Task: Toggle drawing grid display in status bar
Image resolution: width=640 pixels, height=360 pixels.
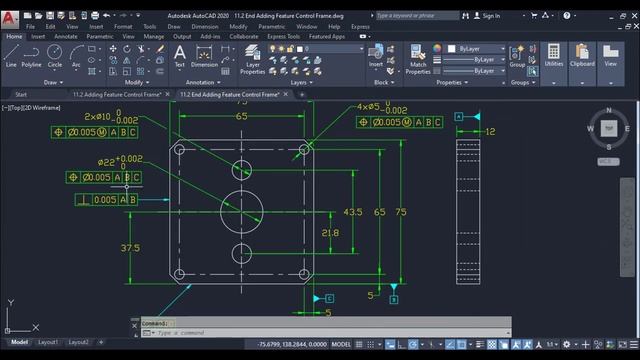Action: [359, 344]
